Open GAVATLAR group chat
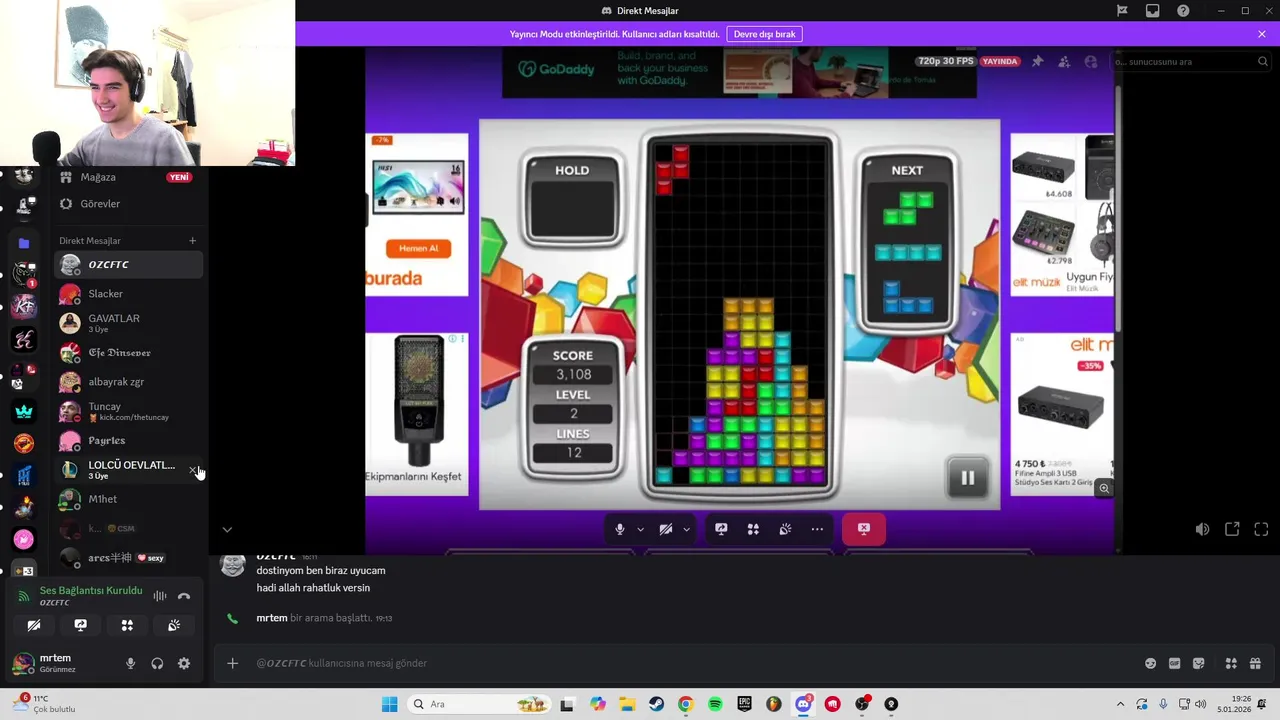Image resolution: width=1280 pixels, height=720 pixels. pos(128,323)
